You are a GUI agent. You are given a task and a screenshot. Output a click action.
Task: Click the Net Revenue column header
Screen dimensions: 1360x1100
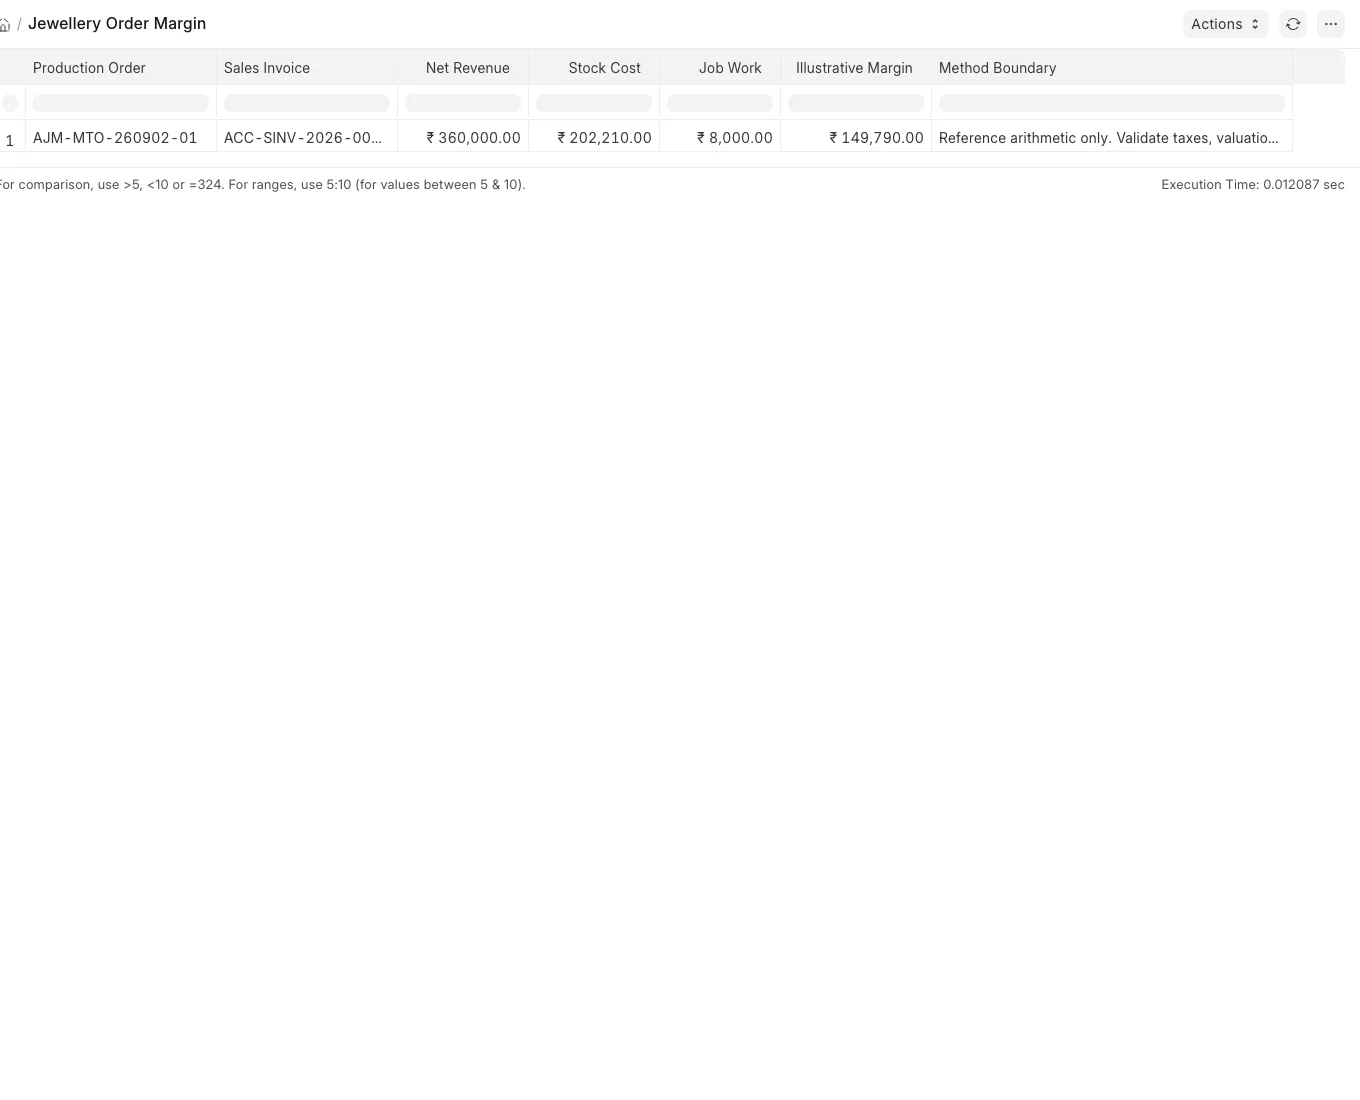point(463,68)
